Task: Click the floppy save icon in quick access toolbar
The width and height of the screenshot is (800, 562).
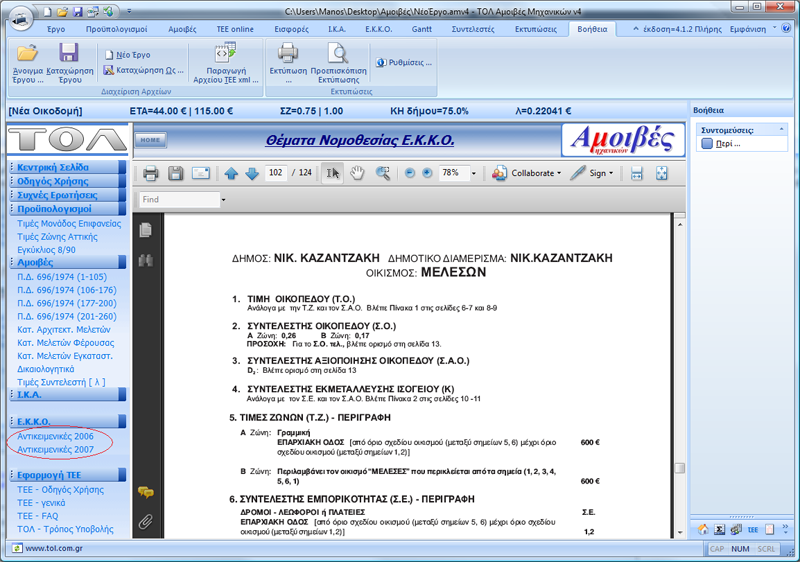Action: 78,11
